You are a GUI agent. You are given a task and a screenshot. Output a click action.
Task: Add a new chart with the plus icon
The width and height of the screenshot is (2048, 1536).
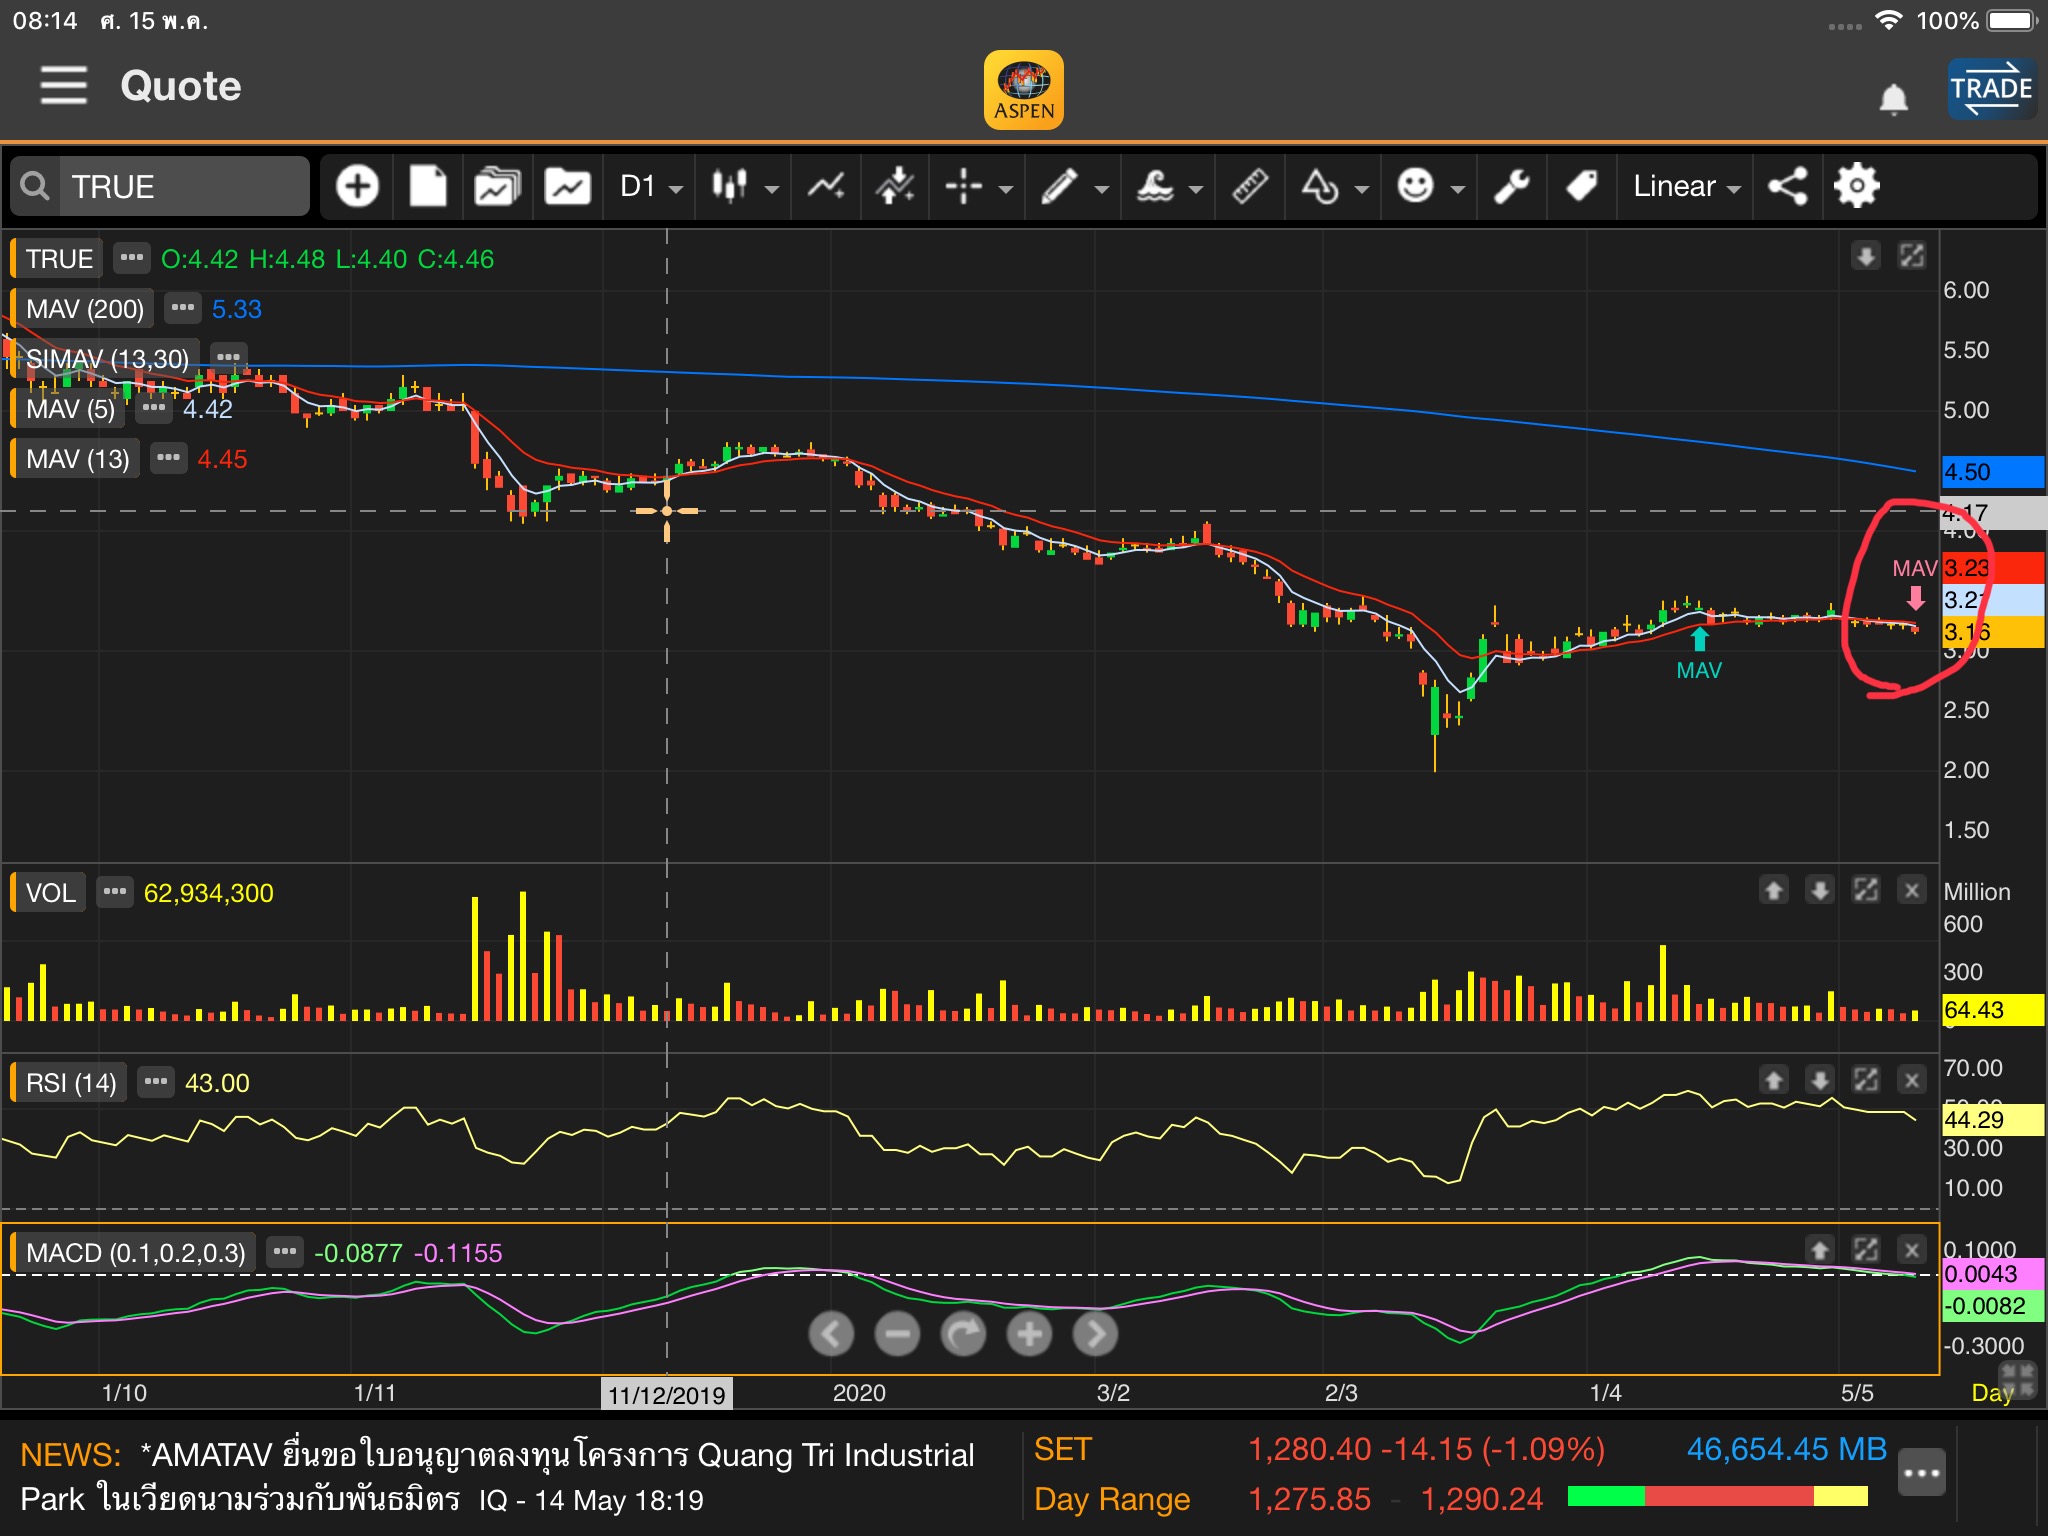tap(357, 187)
